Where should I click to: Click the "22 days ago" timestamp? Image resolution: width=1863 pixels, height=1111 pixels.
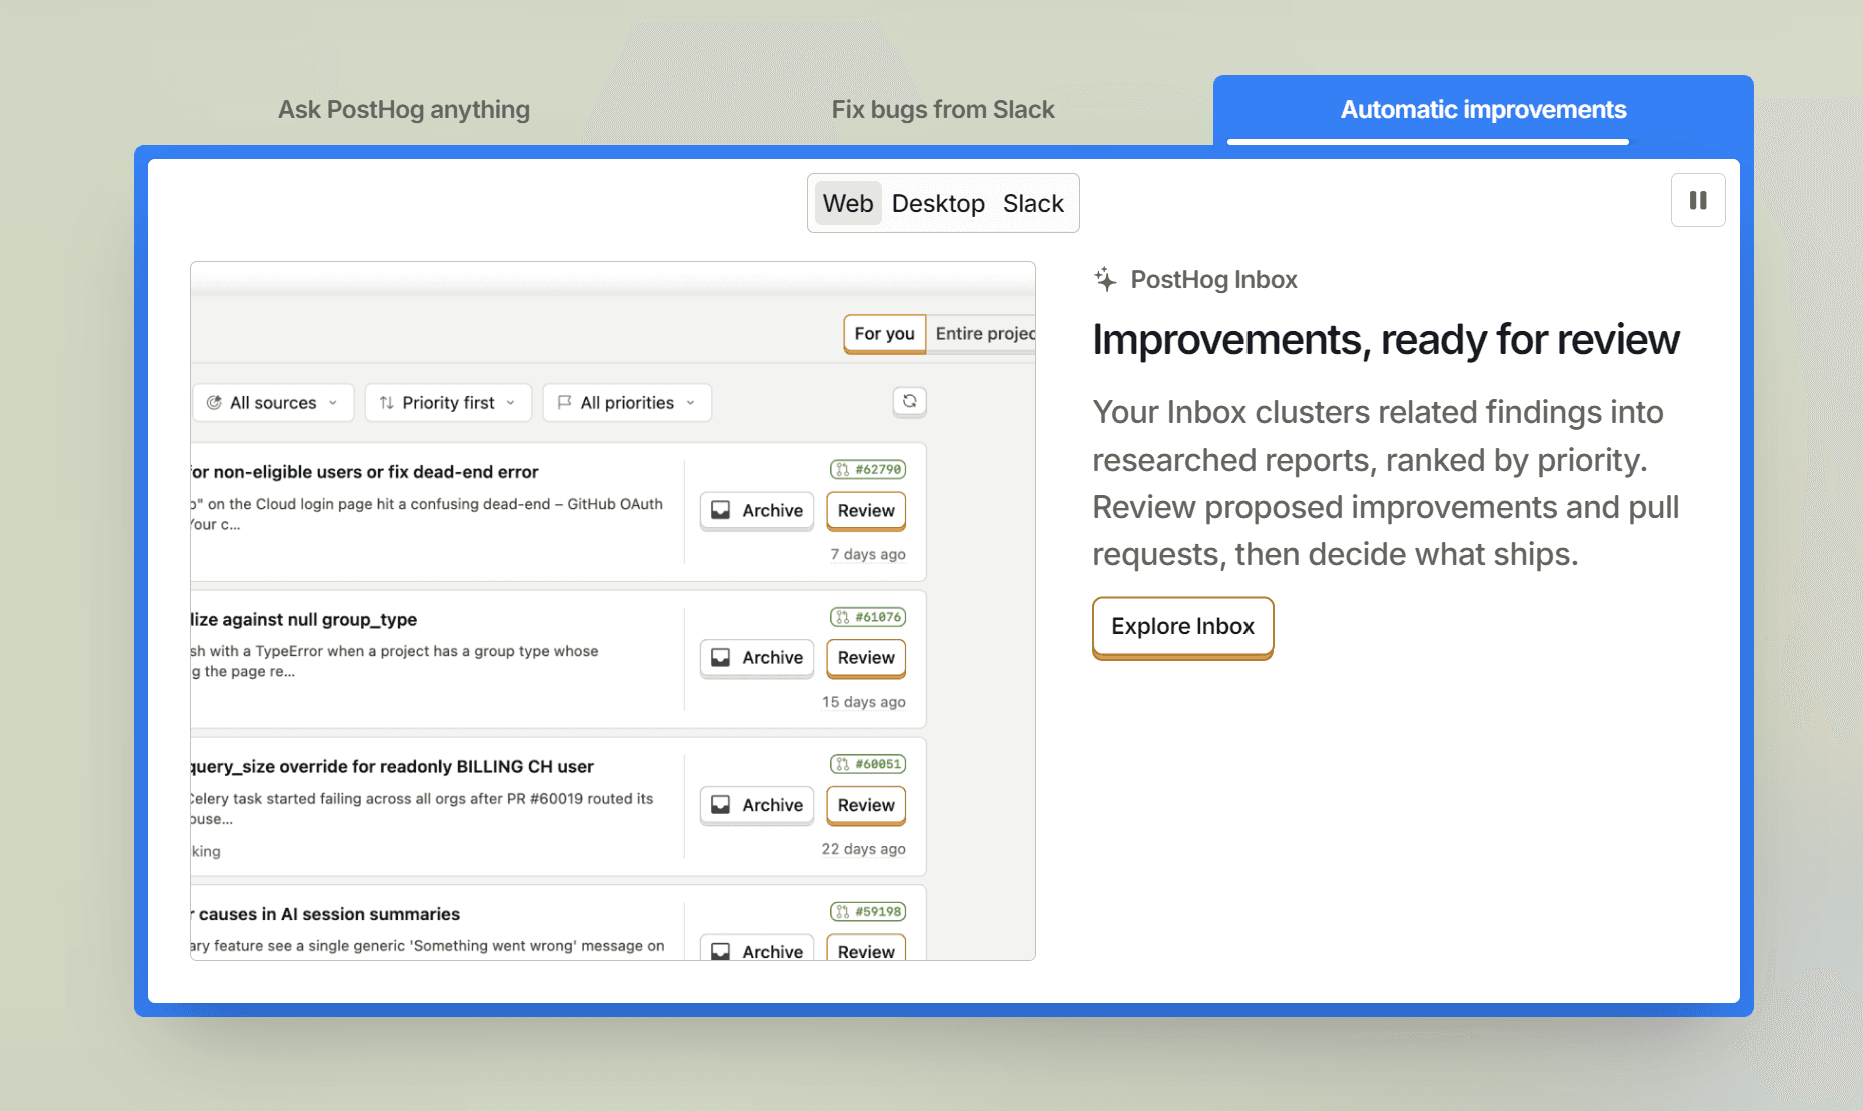pos(864,849)
